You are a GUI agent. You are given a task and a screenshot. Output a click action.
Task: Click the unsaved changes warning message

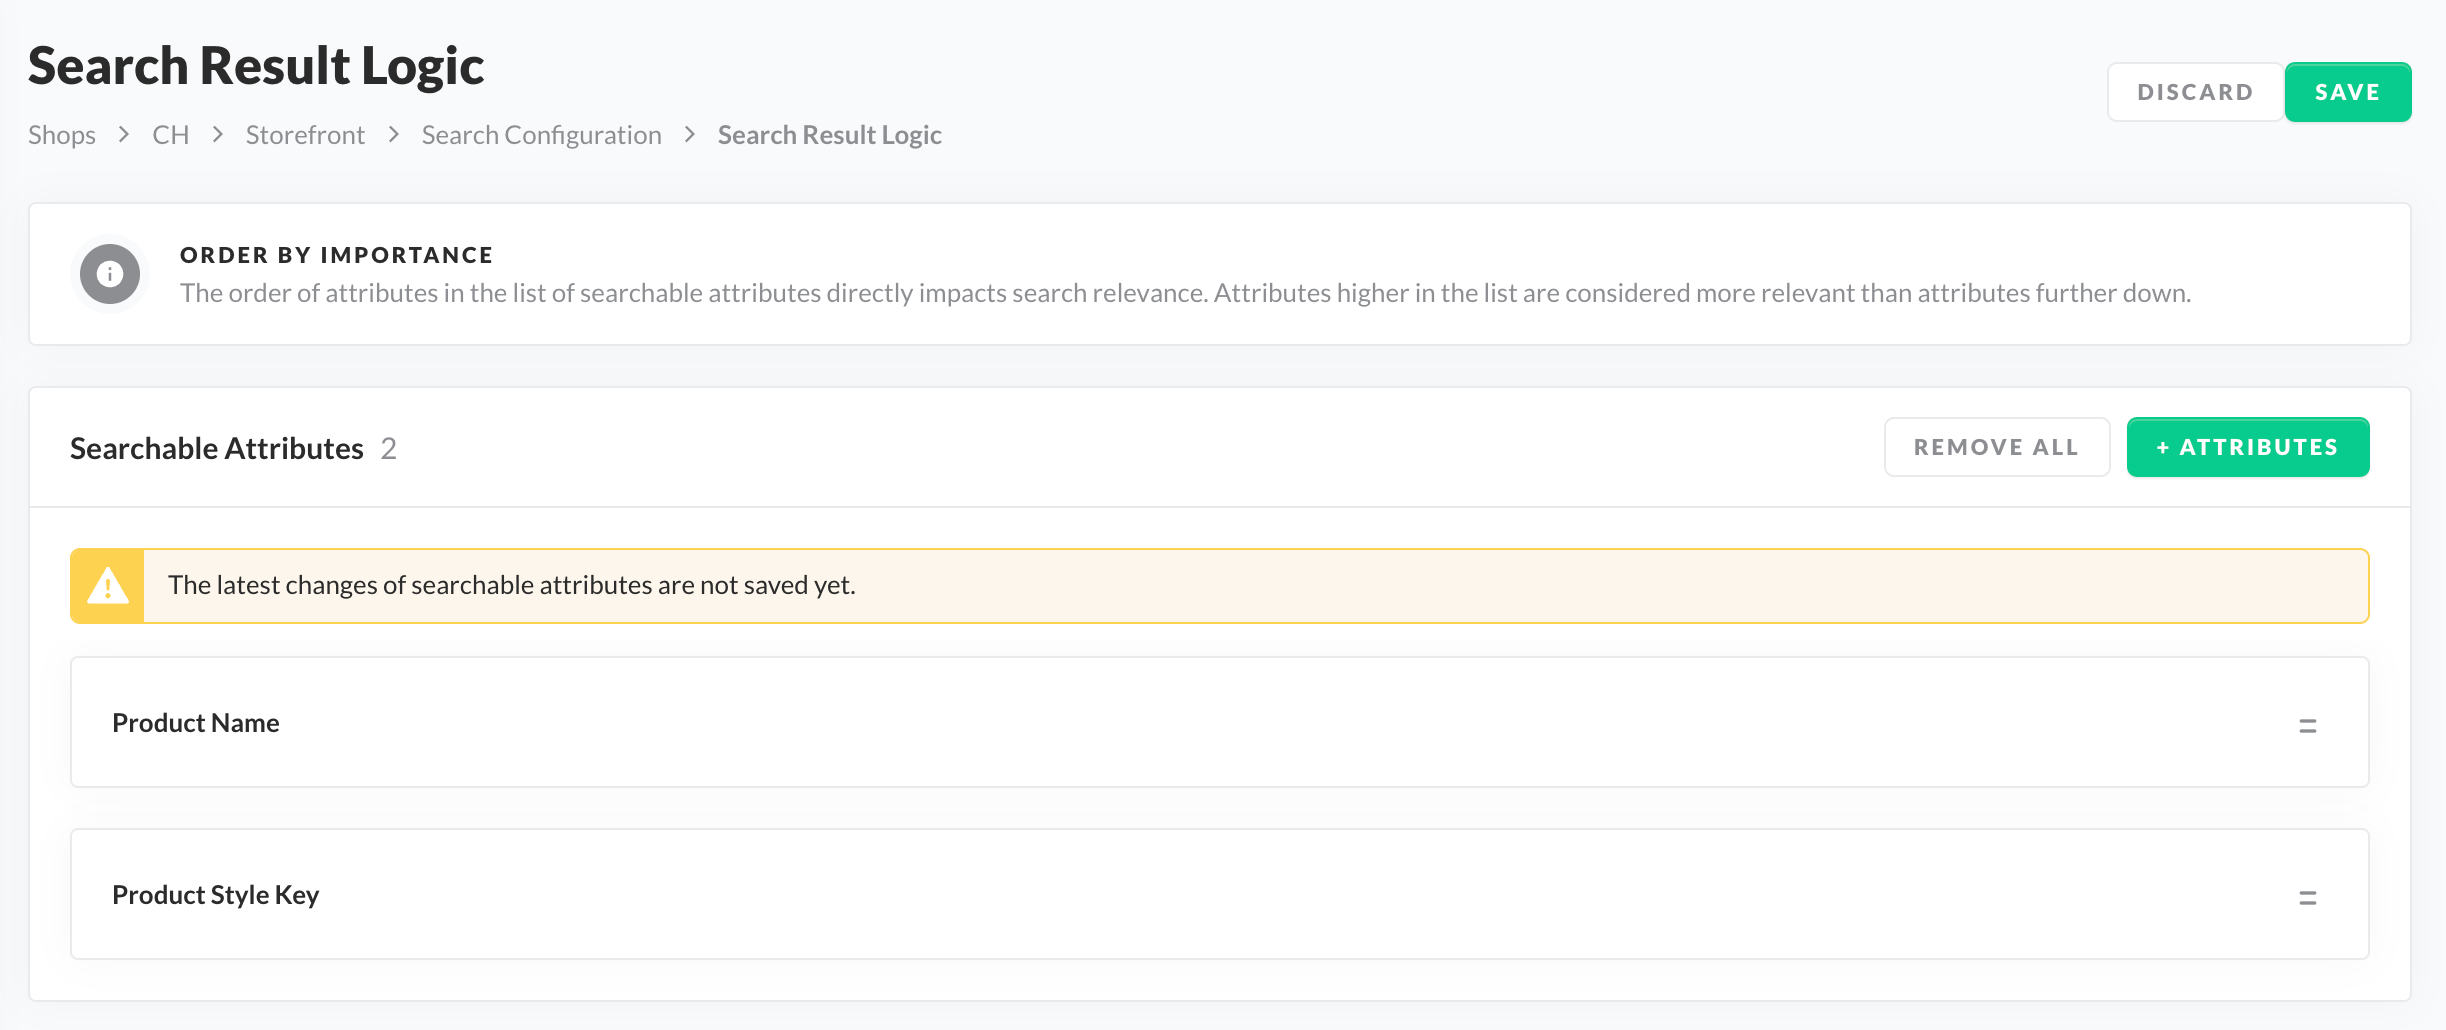(512, 585)
